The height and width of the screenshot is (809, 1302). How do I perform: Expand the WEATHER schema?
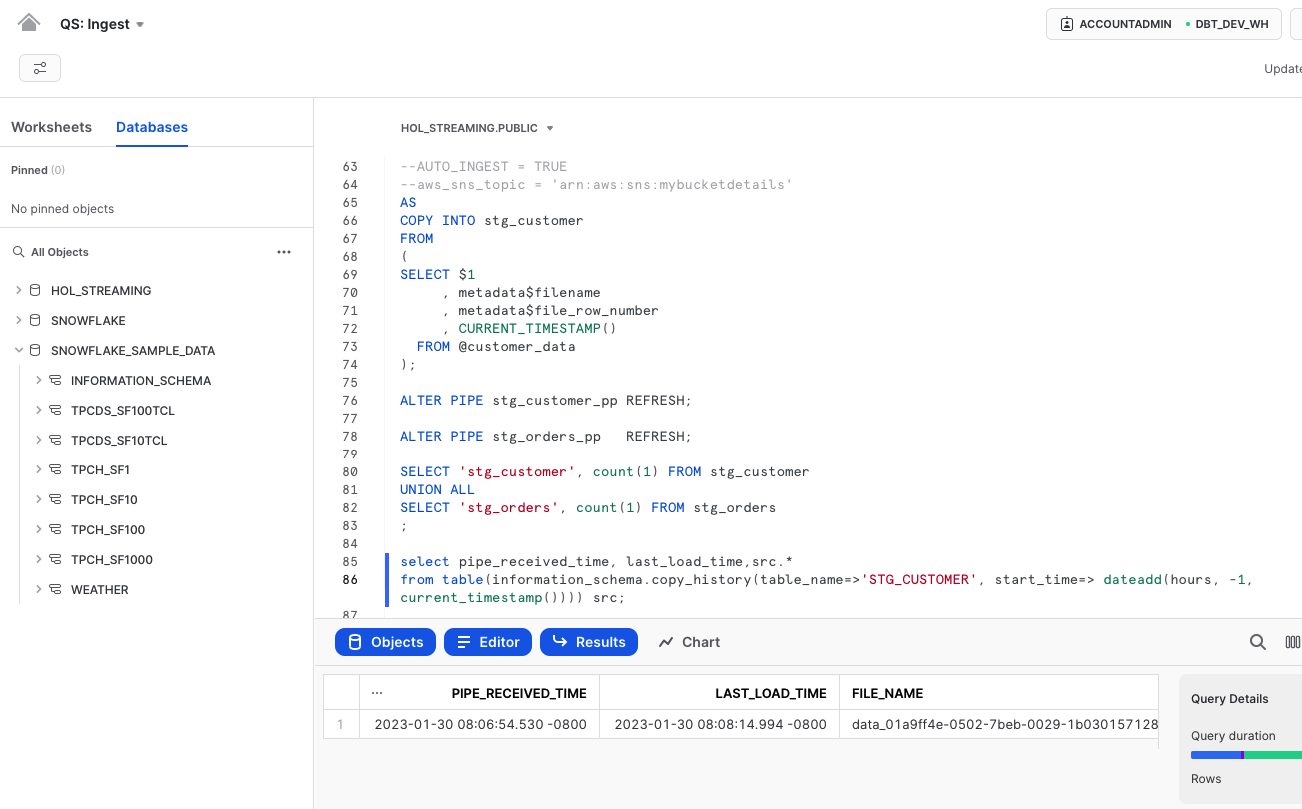pos(38,590)
